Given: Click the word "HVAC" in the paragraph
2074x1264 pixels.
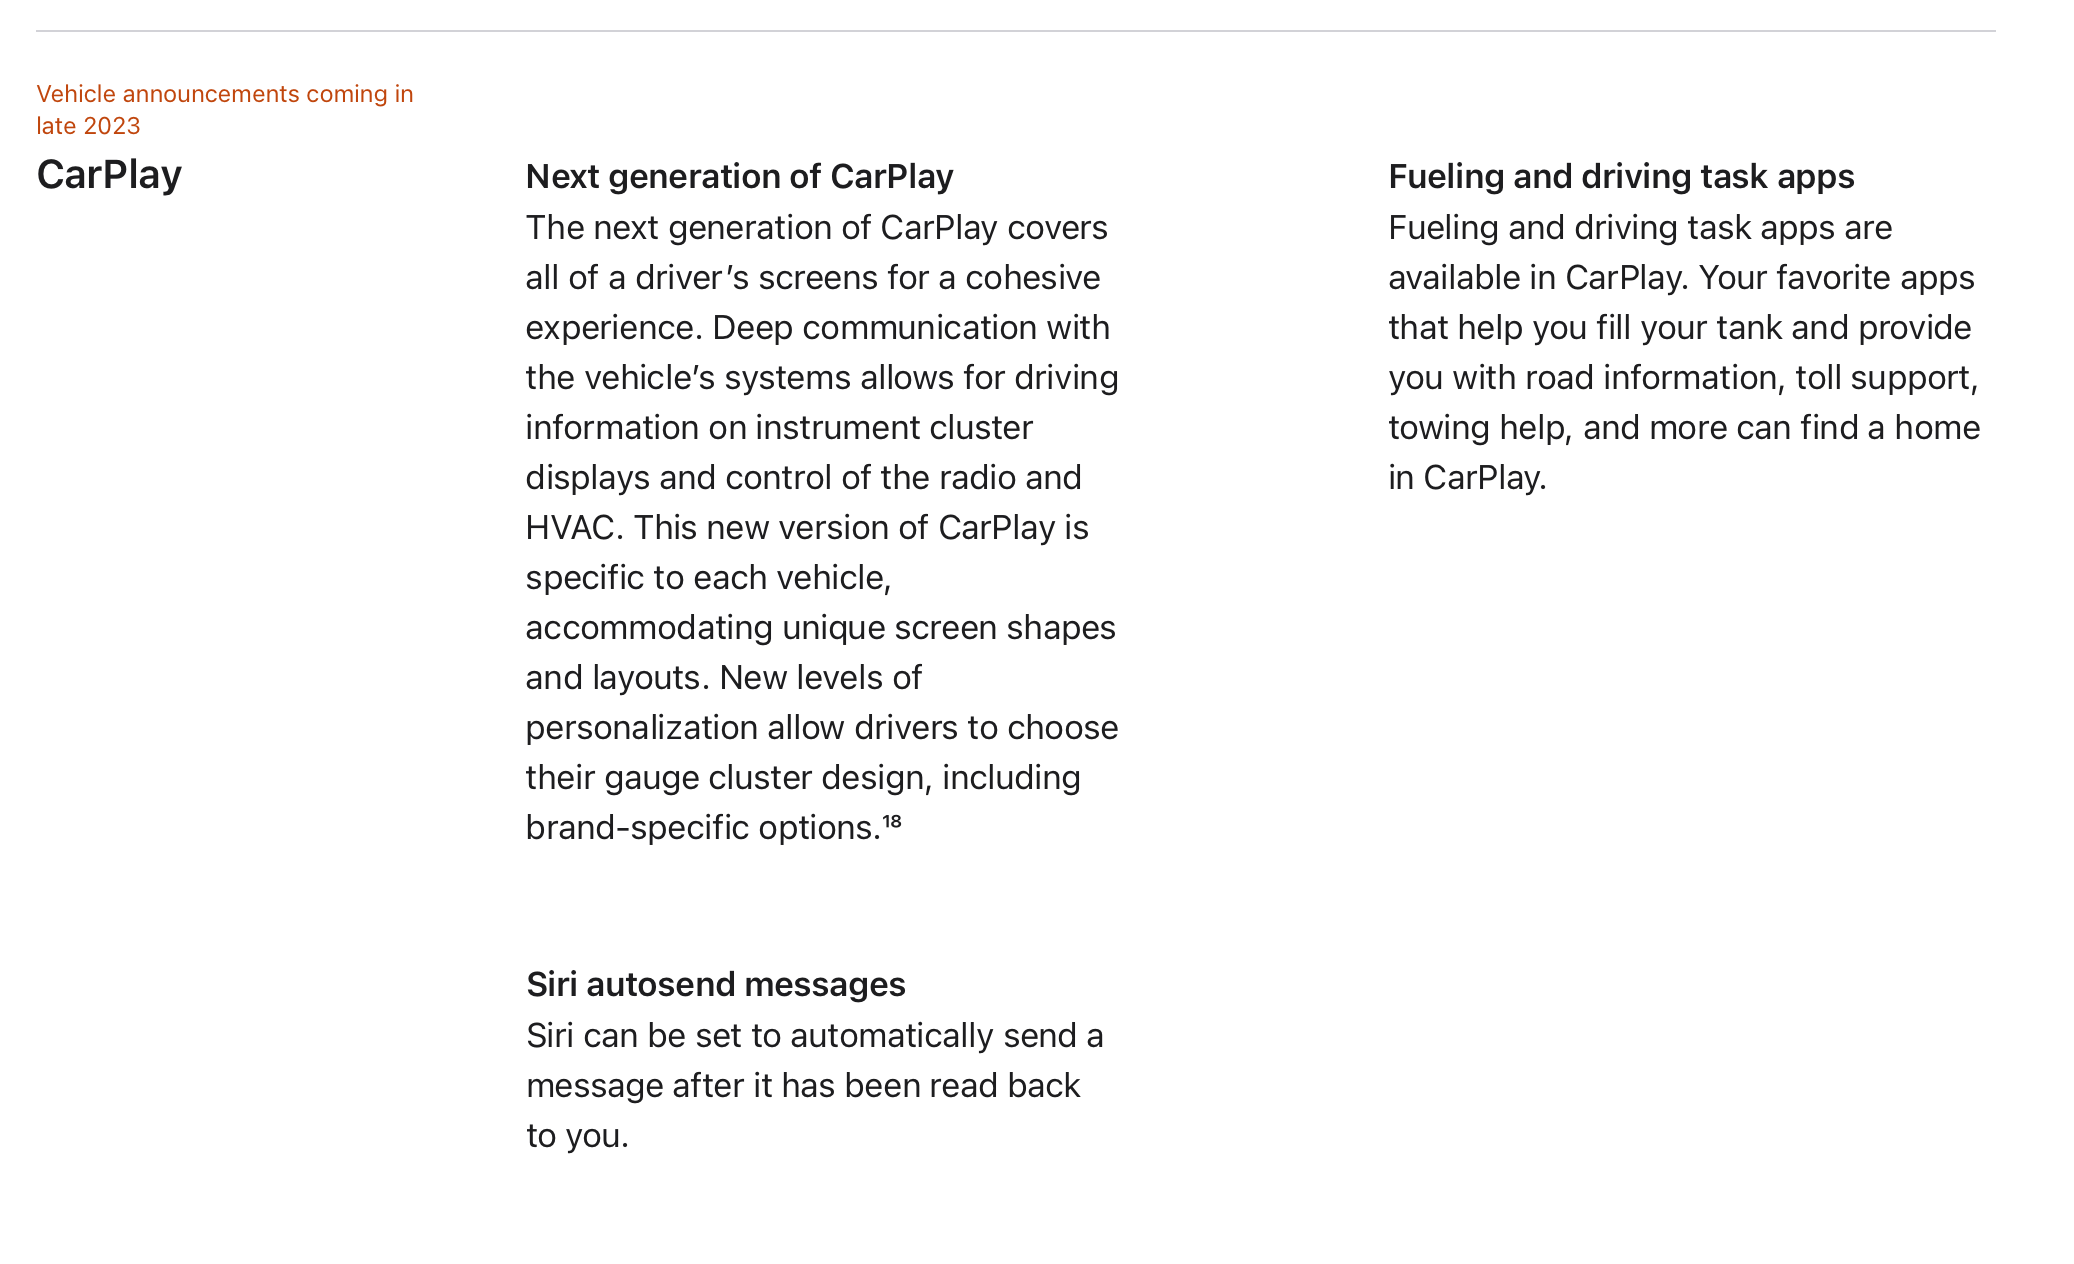Looking at the screenshot, I should [568, 528].
